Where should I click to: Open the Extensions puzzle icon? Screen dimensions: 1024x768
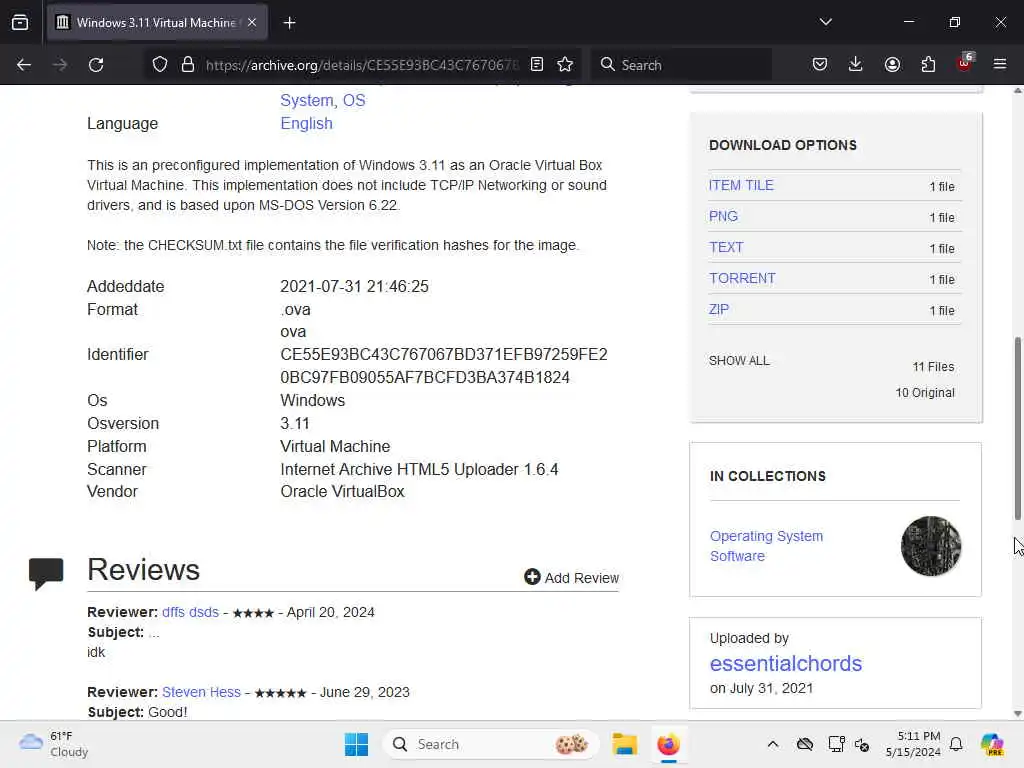click(928, 64)
